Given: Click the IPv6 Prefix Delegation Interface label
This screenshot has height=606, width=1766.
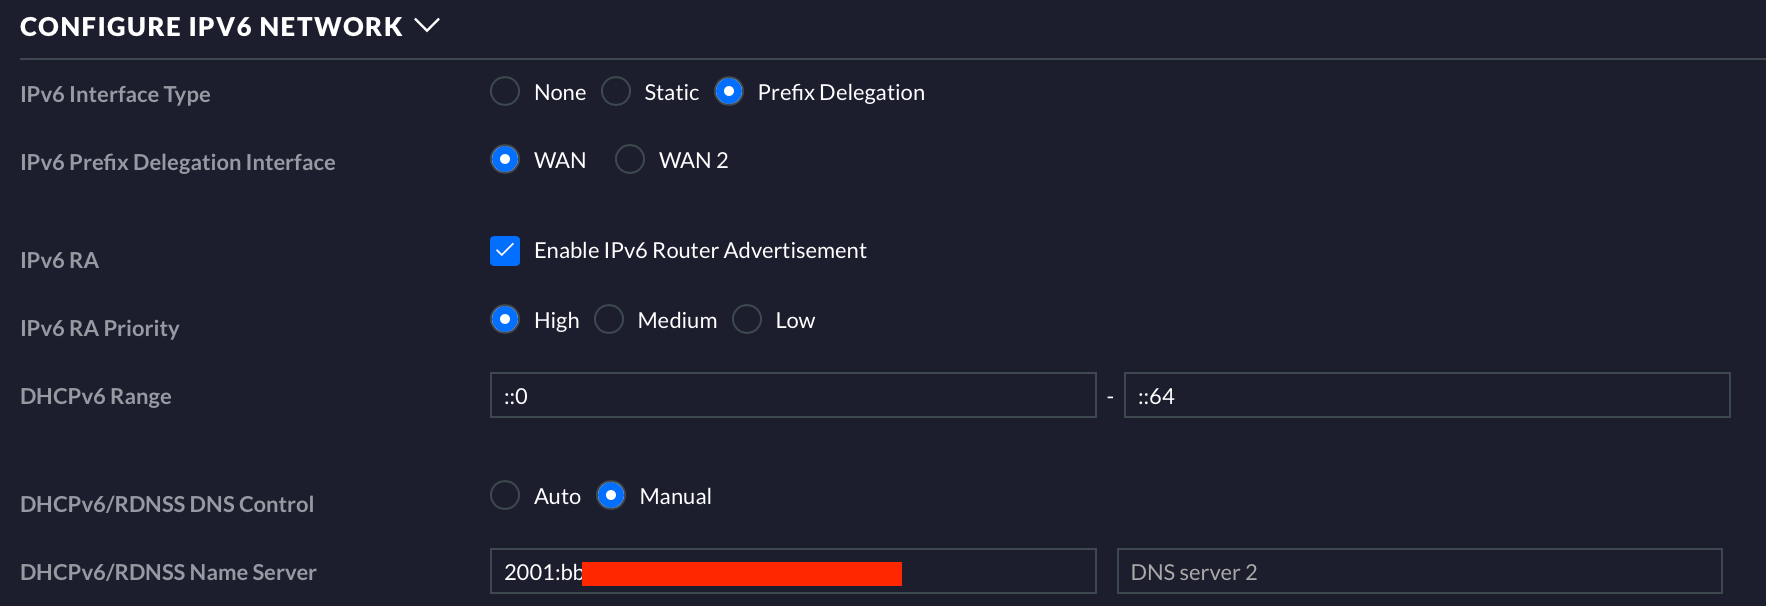Looking at the screenshot, I should (177, 162).
